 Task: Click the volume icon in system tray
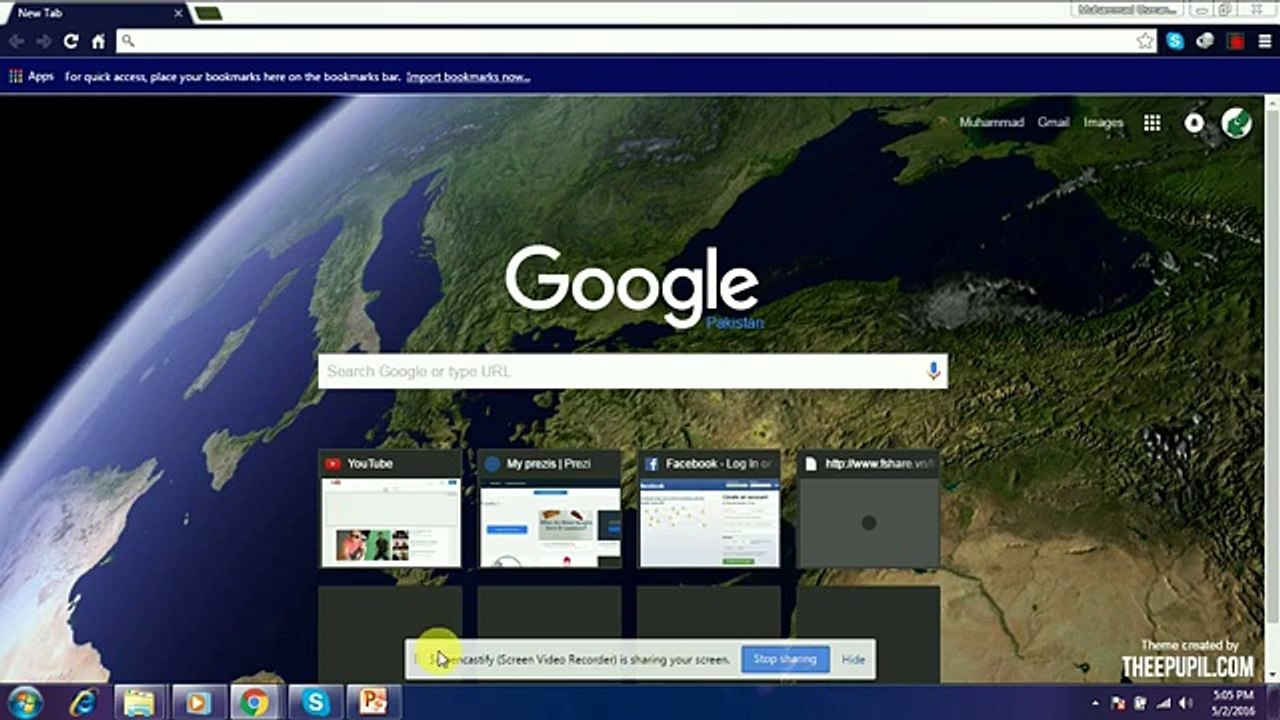(1186, 703)
